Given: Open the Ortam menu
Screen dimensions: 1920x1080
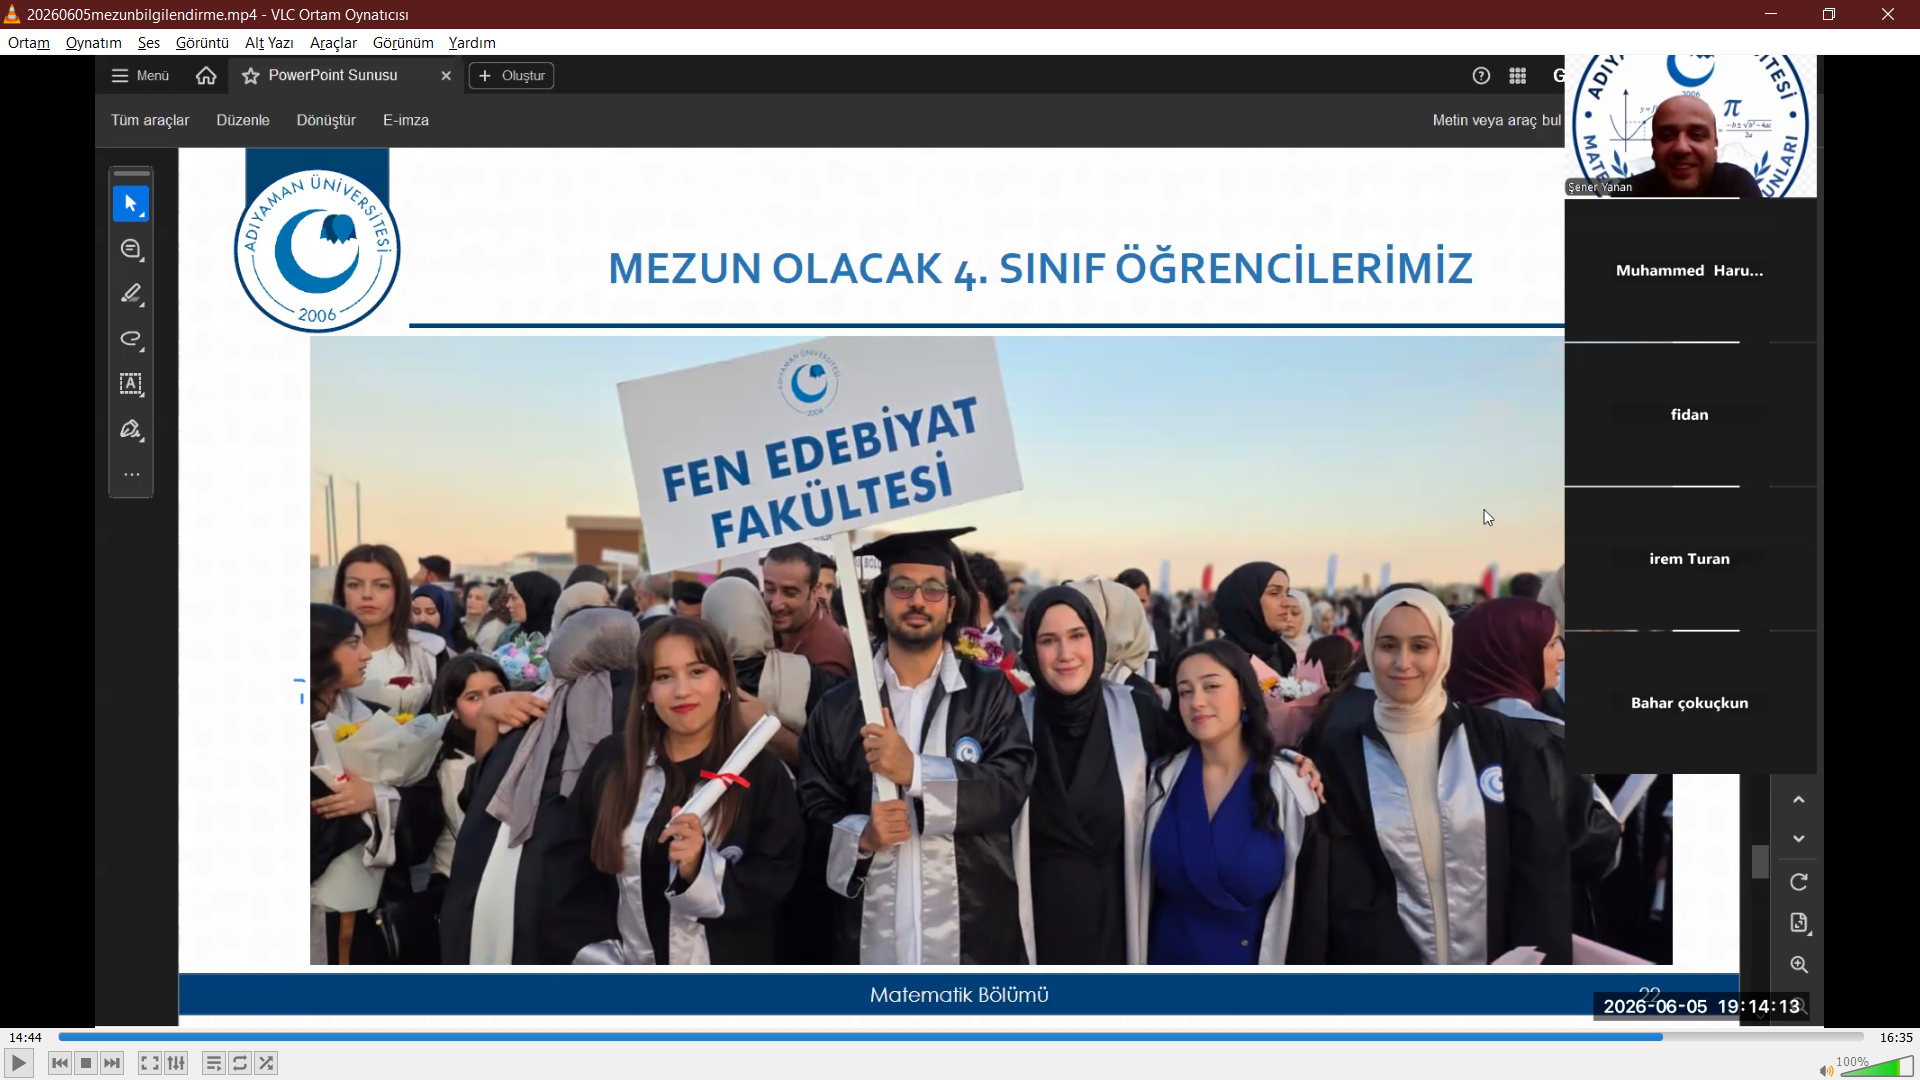Looking at the screenshot, I should click(29, 43).
